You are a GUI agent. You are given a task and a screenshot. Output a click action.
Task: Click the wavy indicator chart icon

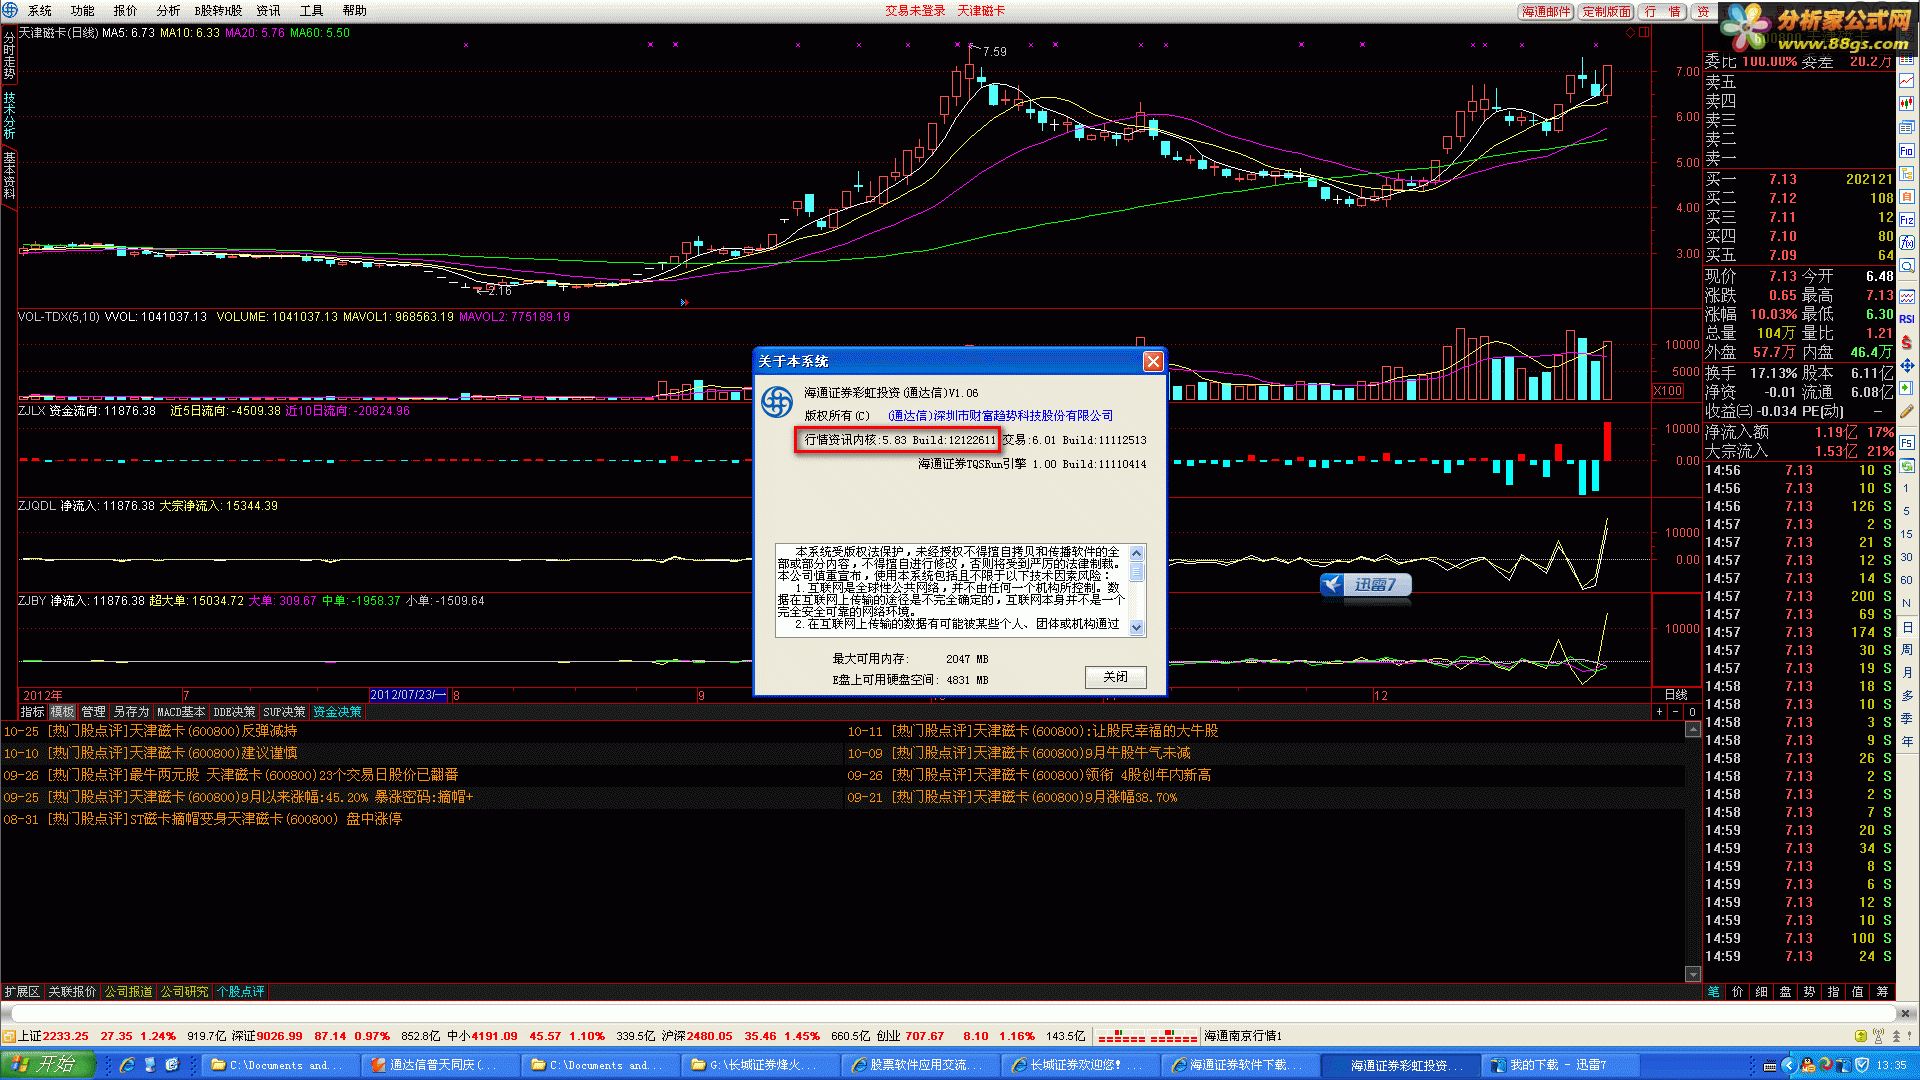1907,296
